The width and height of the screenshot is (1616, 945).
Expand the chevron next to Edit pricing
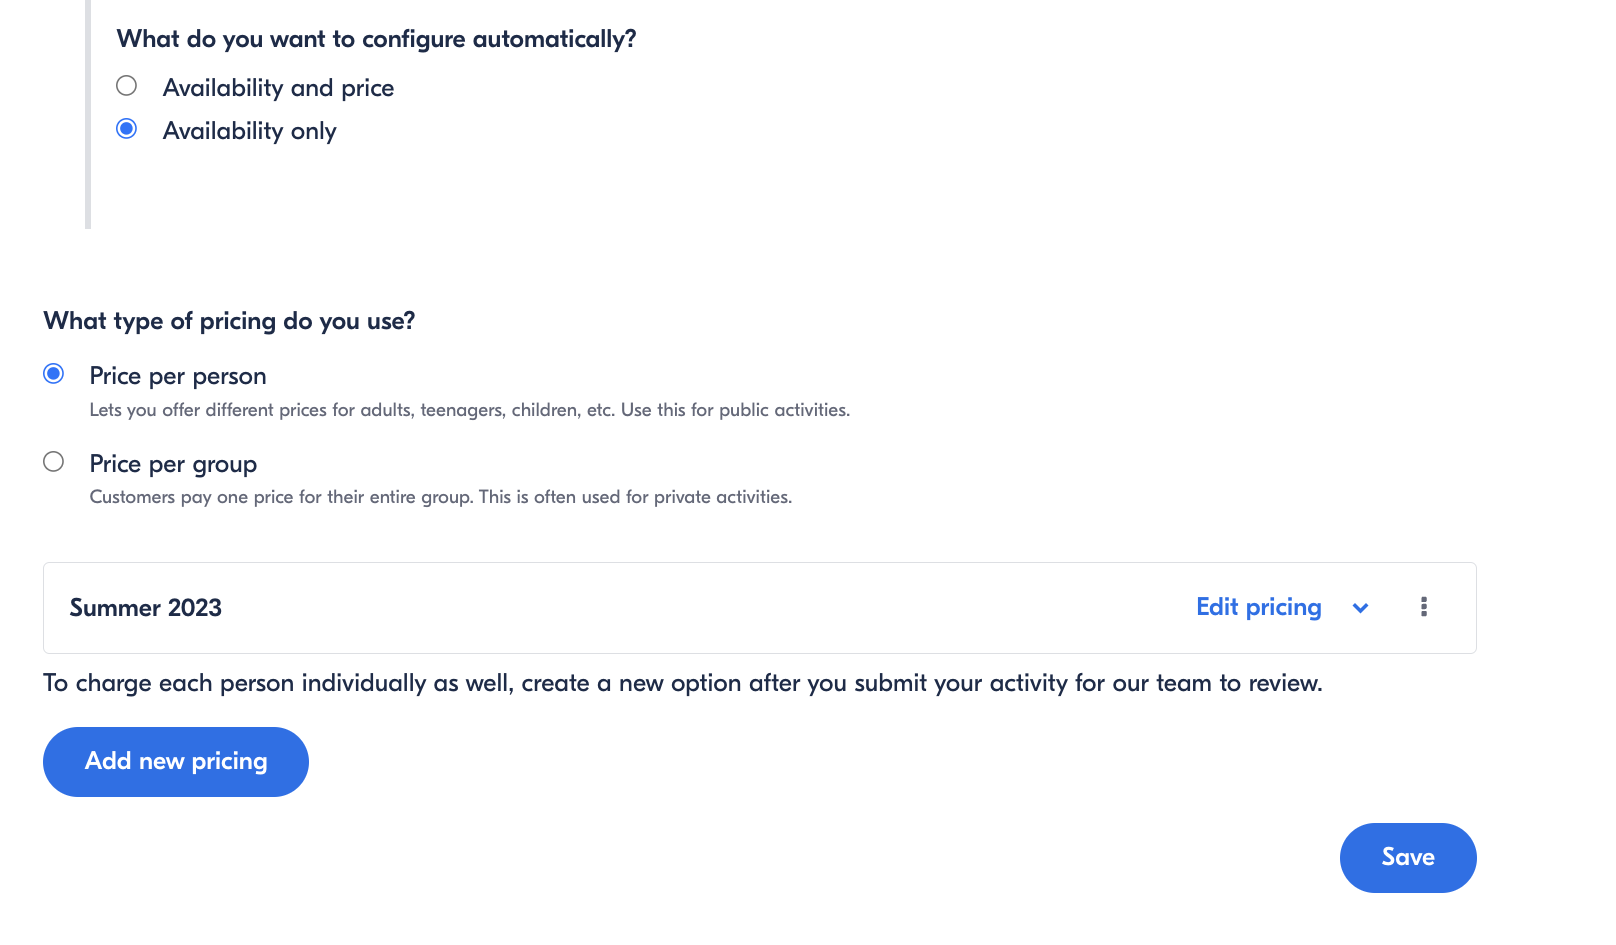1360,608
